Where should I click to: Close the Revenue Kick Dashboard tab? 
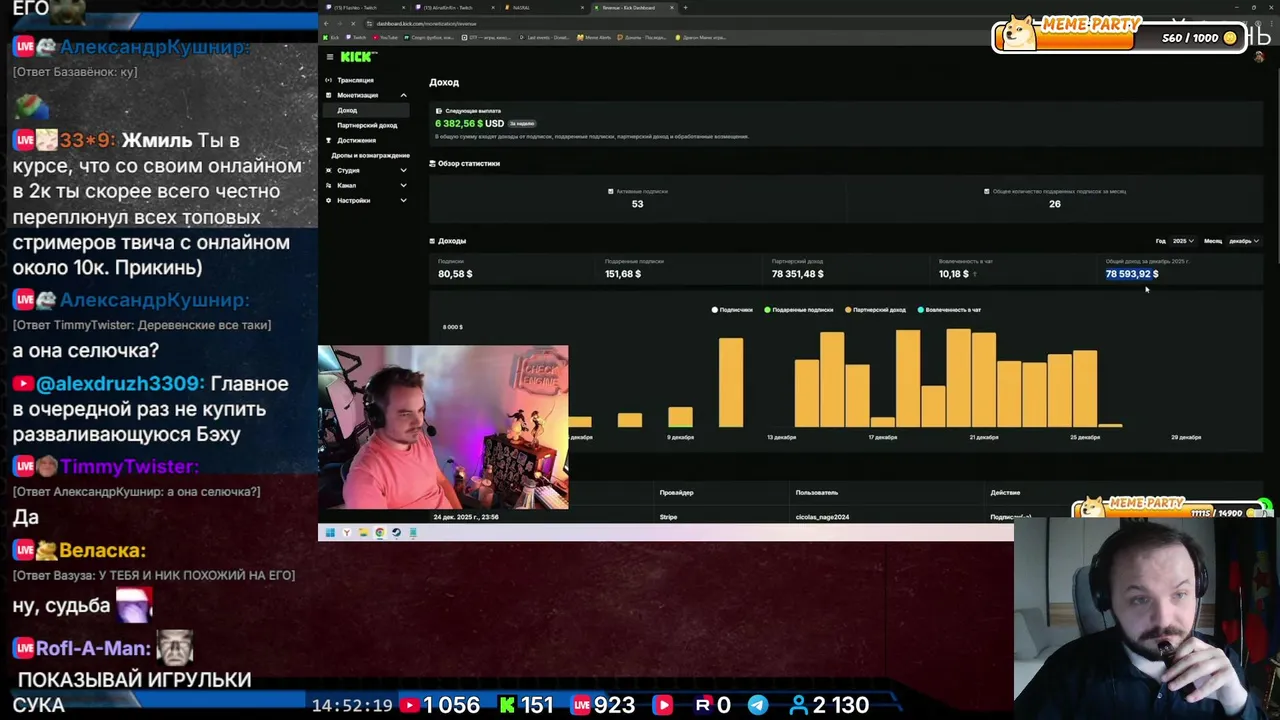click(672, 8)
